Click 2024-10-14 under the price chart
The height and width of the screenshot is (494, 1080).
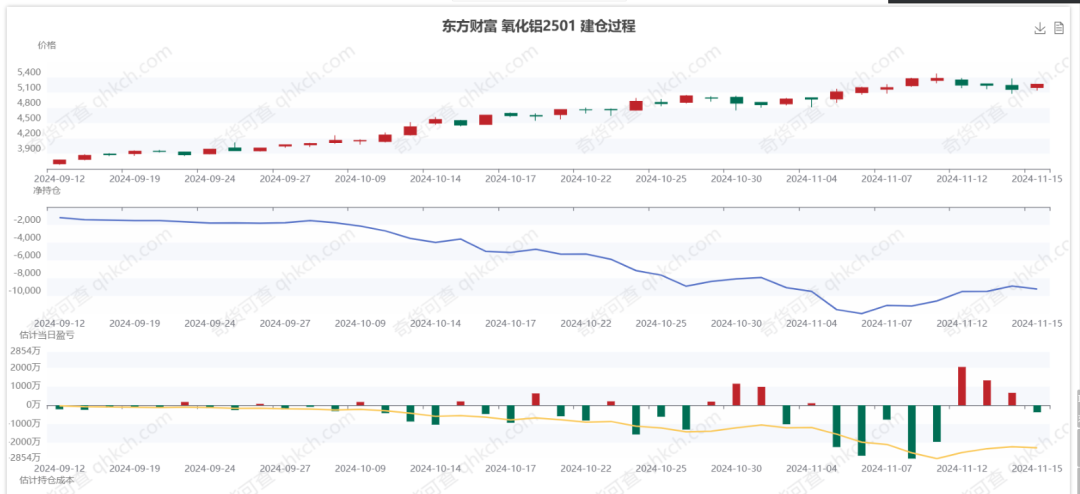(435, 178)
